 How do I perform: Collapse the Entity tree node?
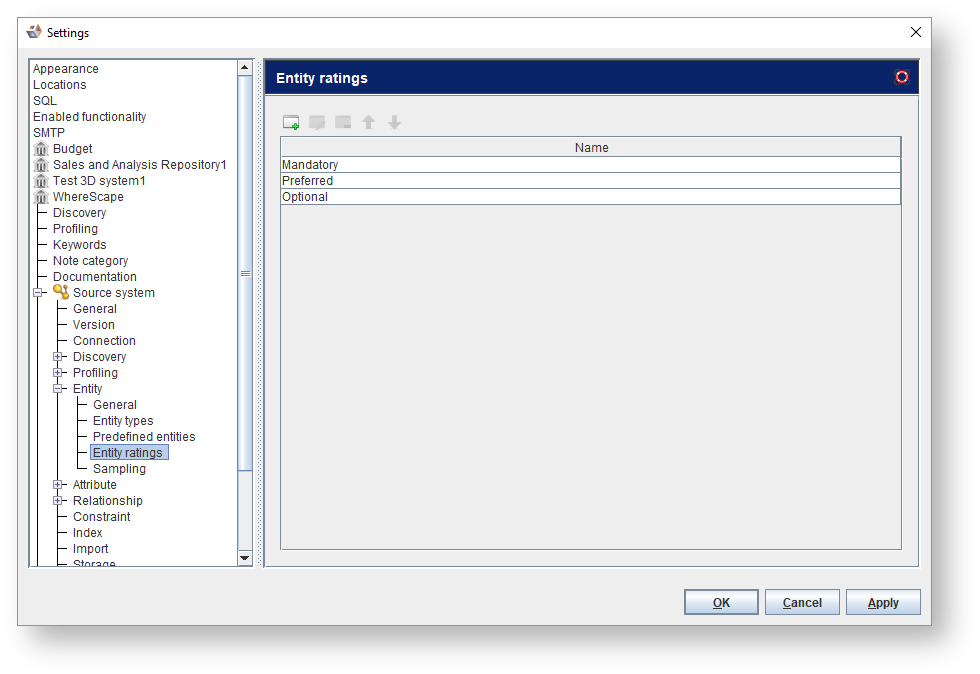58,389
